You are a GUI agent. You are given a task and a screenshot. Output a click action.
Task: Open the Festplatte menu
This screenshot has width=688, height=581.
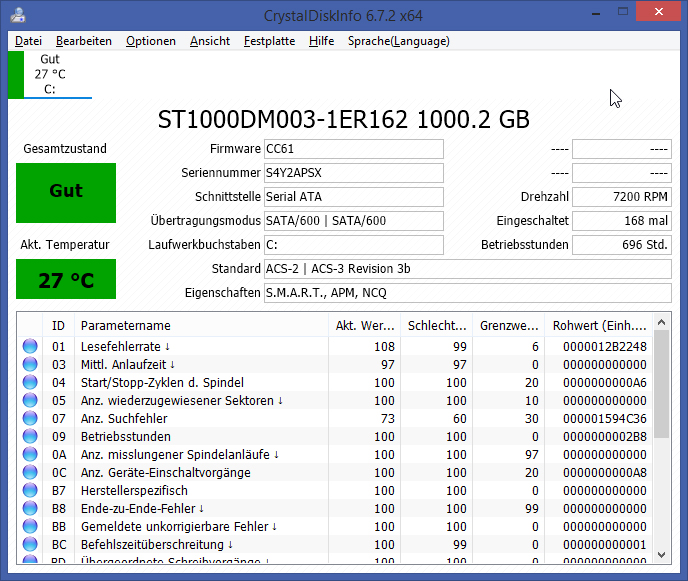(x=269, y=41)
